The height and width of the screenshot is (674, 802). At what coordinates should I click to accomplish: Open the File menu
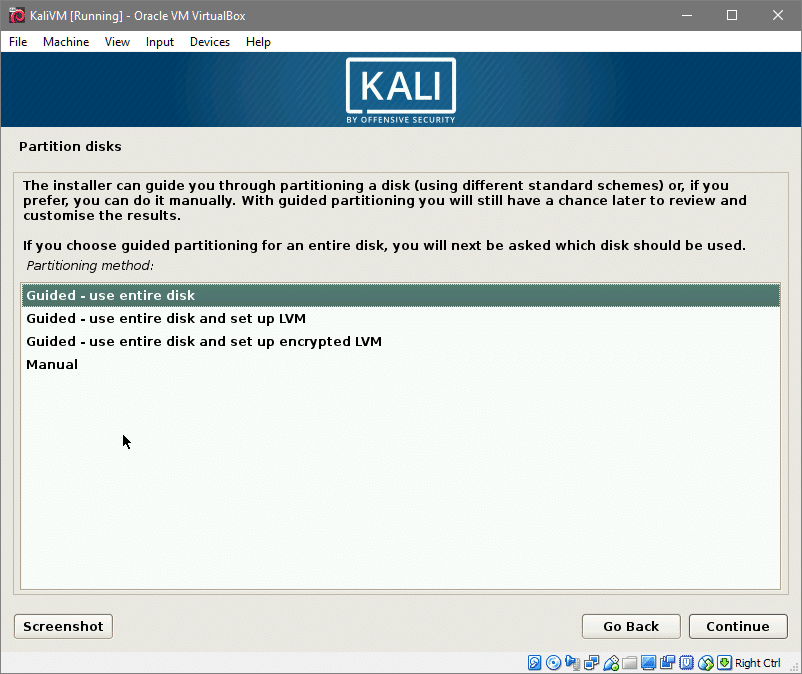click(x=18, y=42)
